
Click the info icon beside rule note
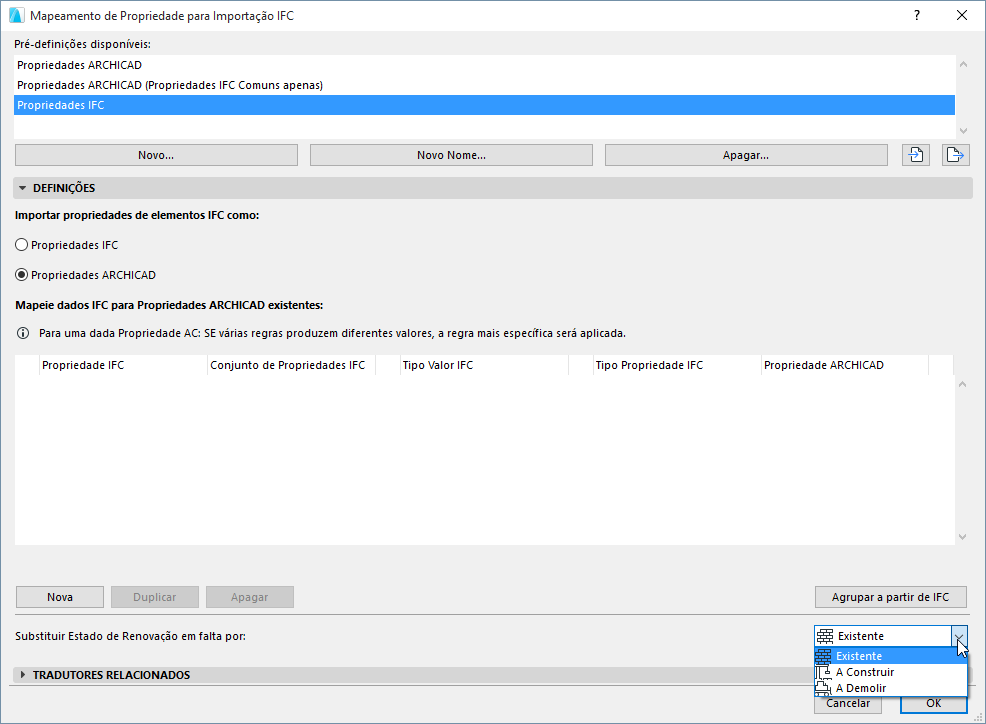pos(23,333)
